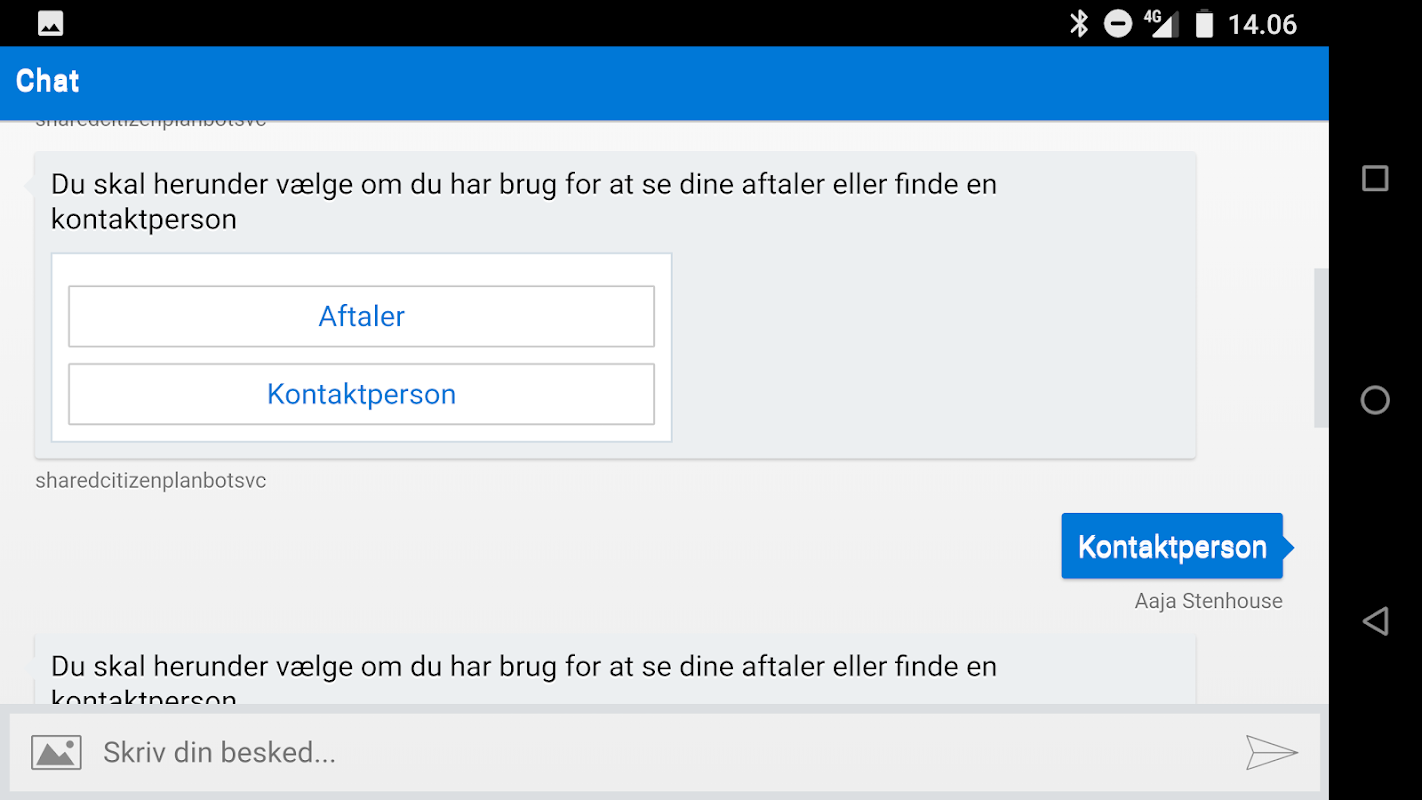The height and width of the screenshot is (800, 1422).
Task: Tap the 4G signal strength icon
Action: pyautogui.click(x=1160, y=23)
